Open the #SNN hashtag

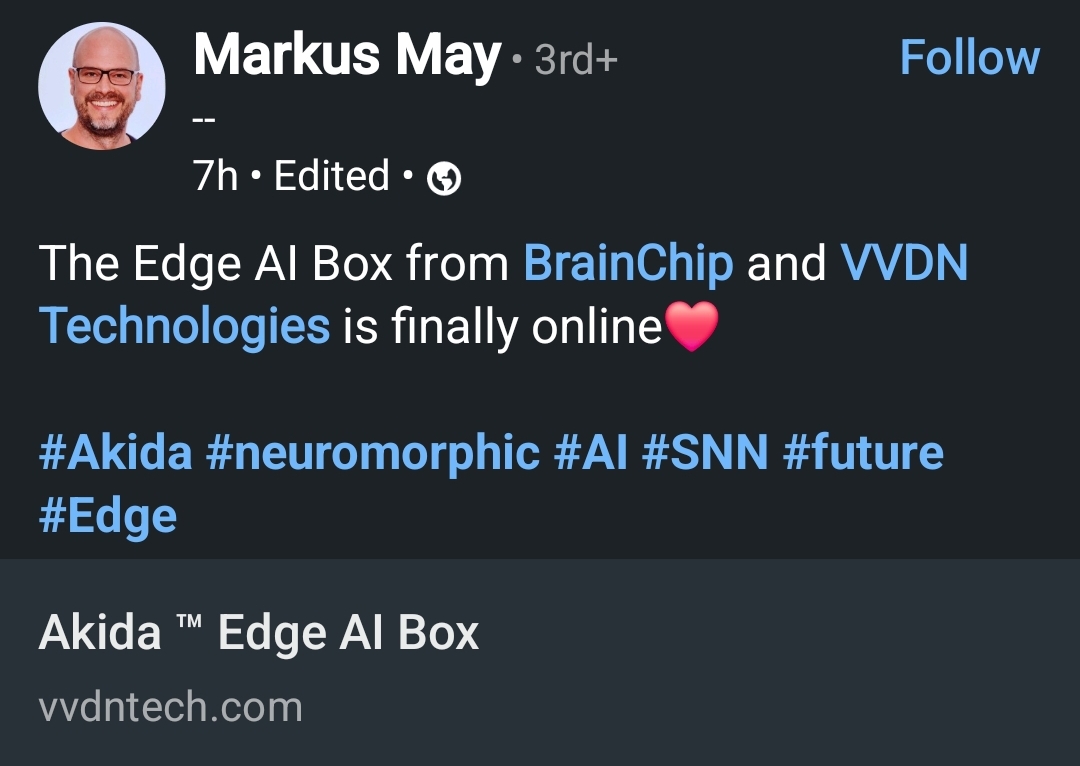coord(704,452)
